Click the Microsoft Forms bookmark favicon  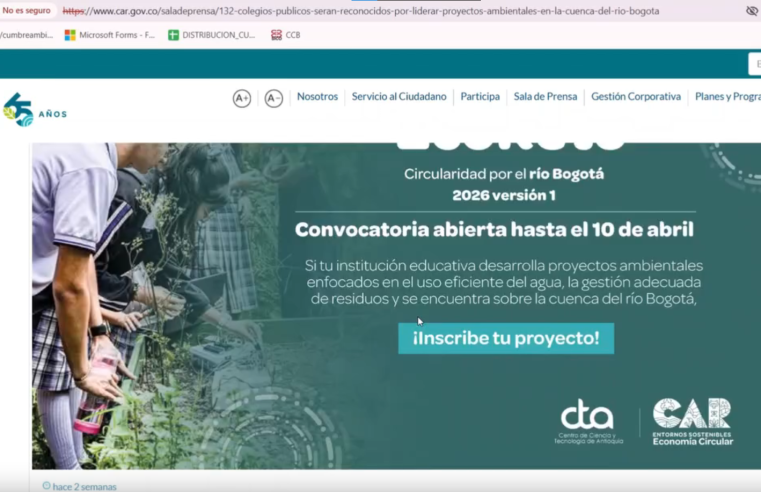pyautogui.click(x=70, y=35)
